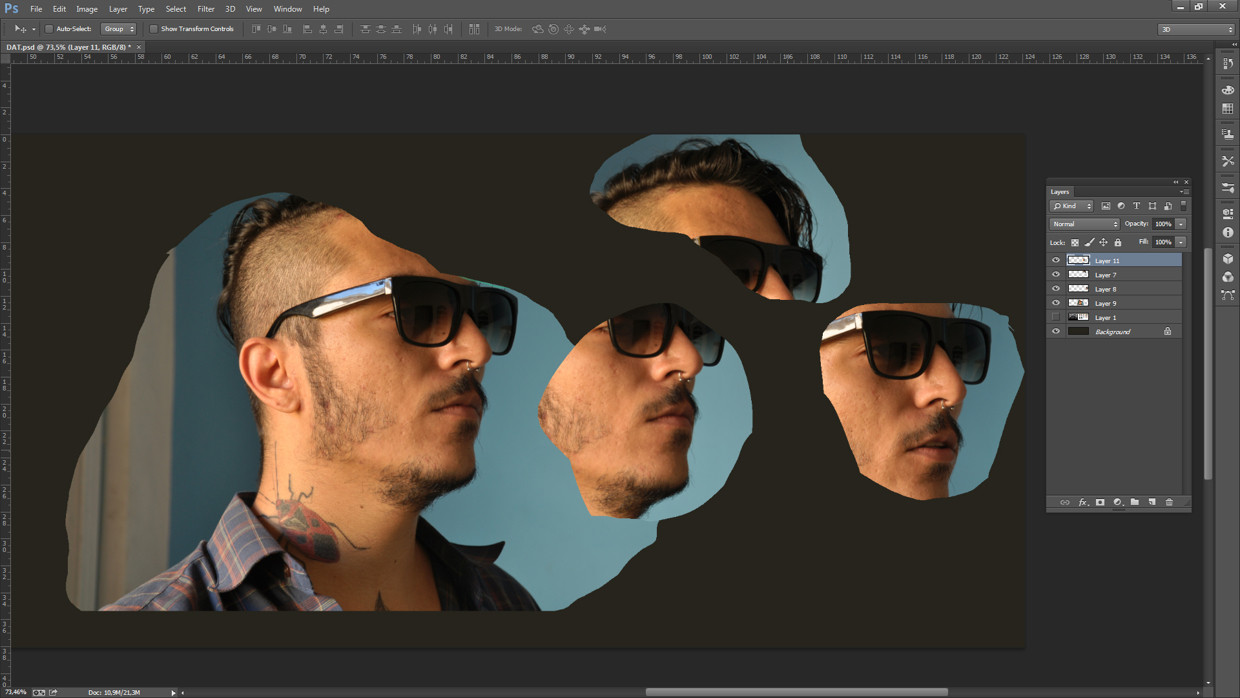Click the Create new layer icon
This screenshot has height=698, width=1240.
[x=1152, y=503]
